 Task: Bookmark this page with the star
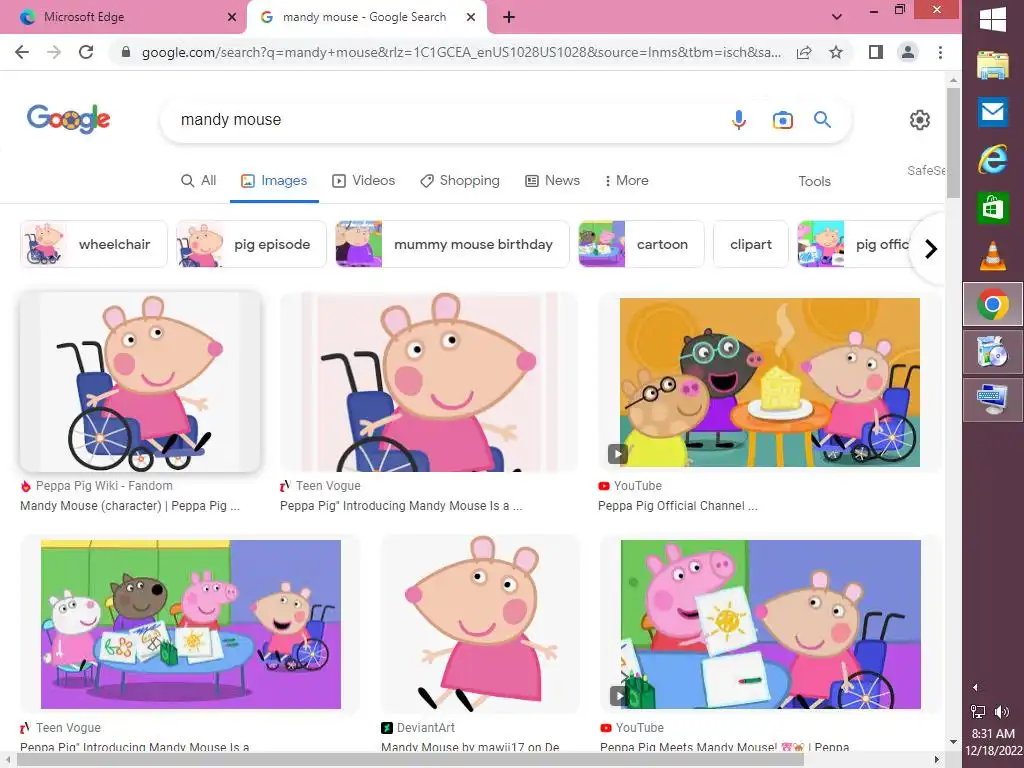(836, 52)
